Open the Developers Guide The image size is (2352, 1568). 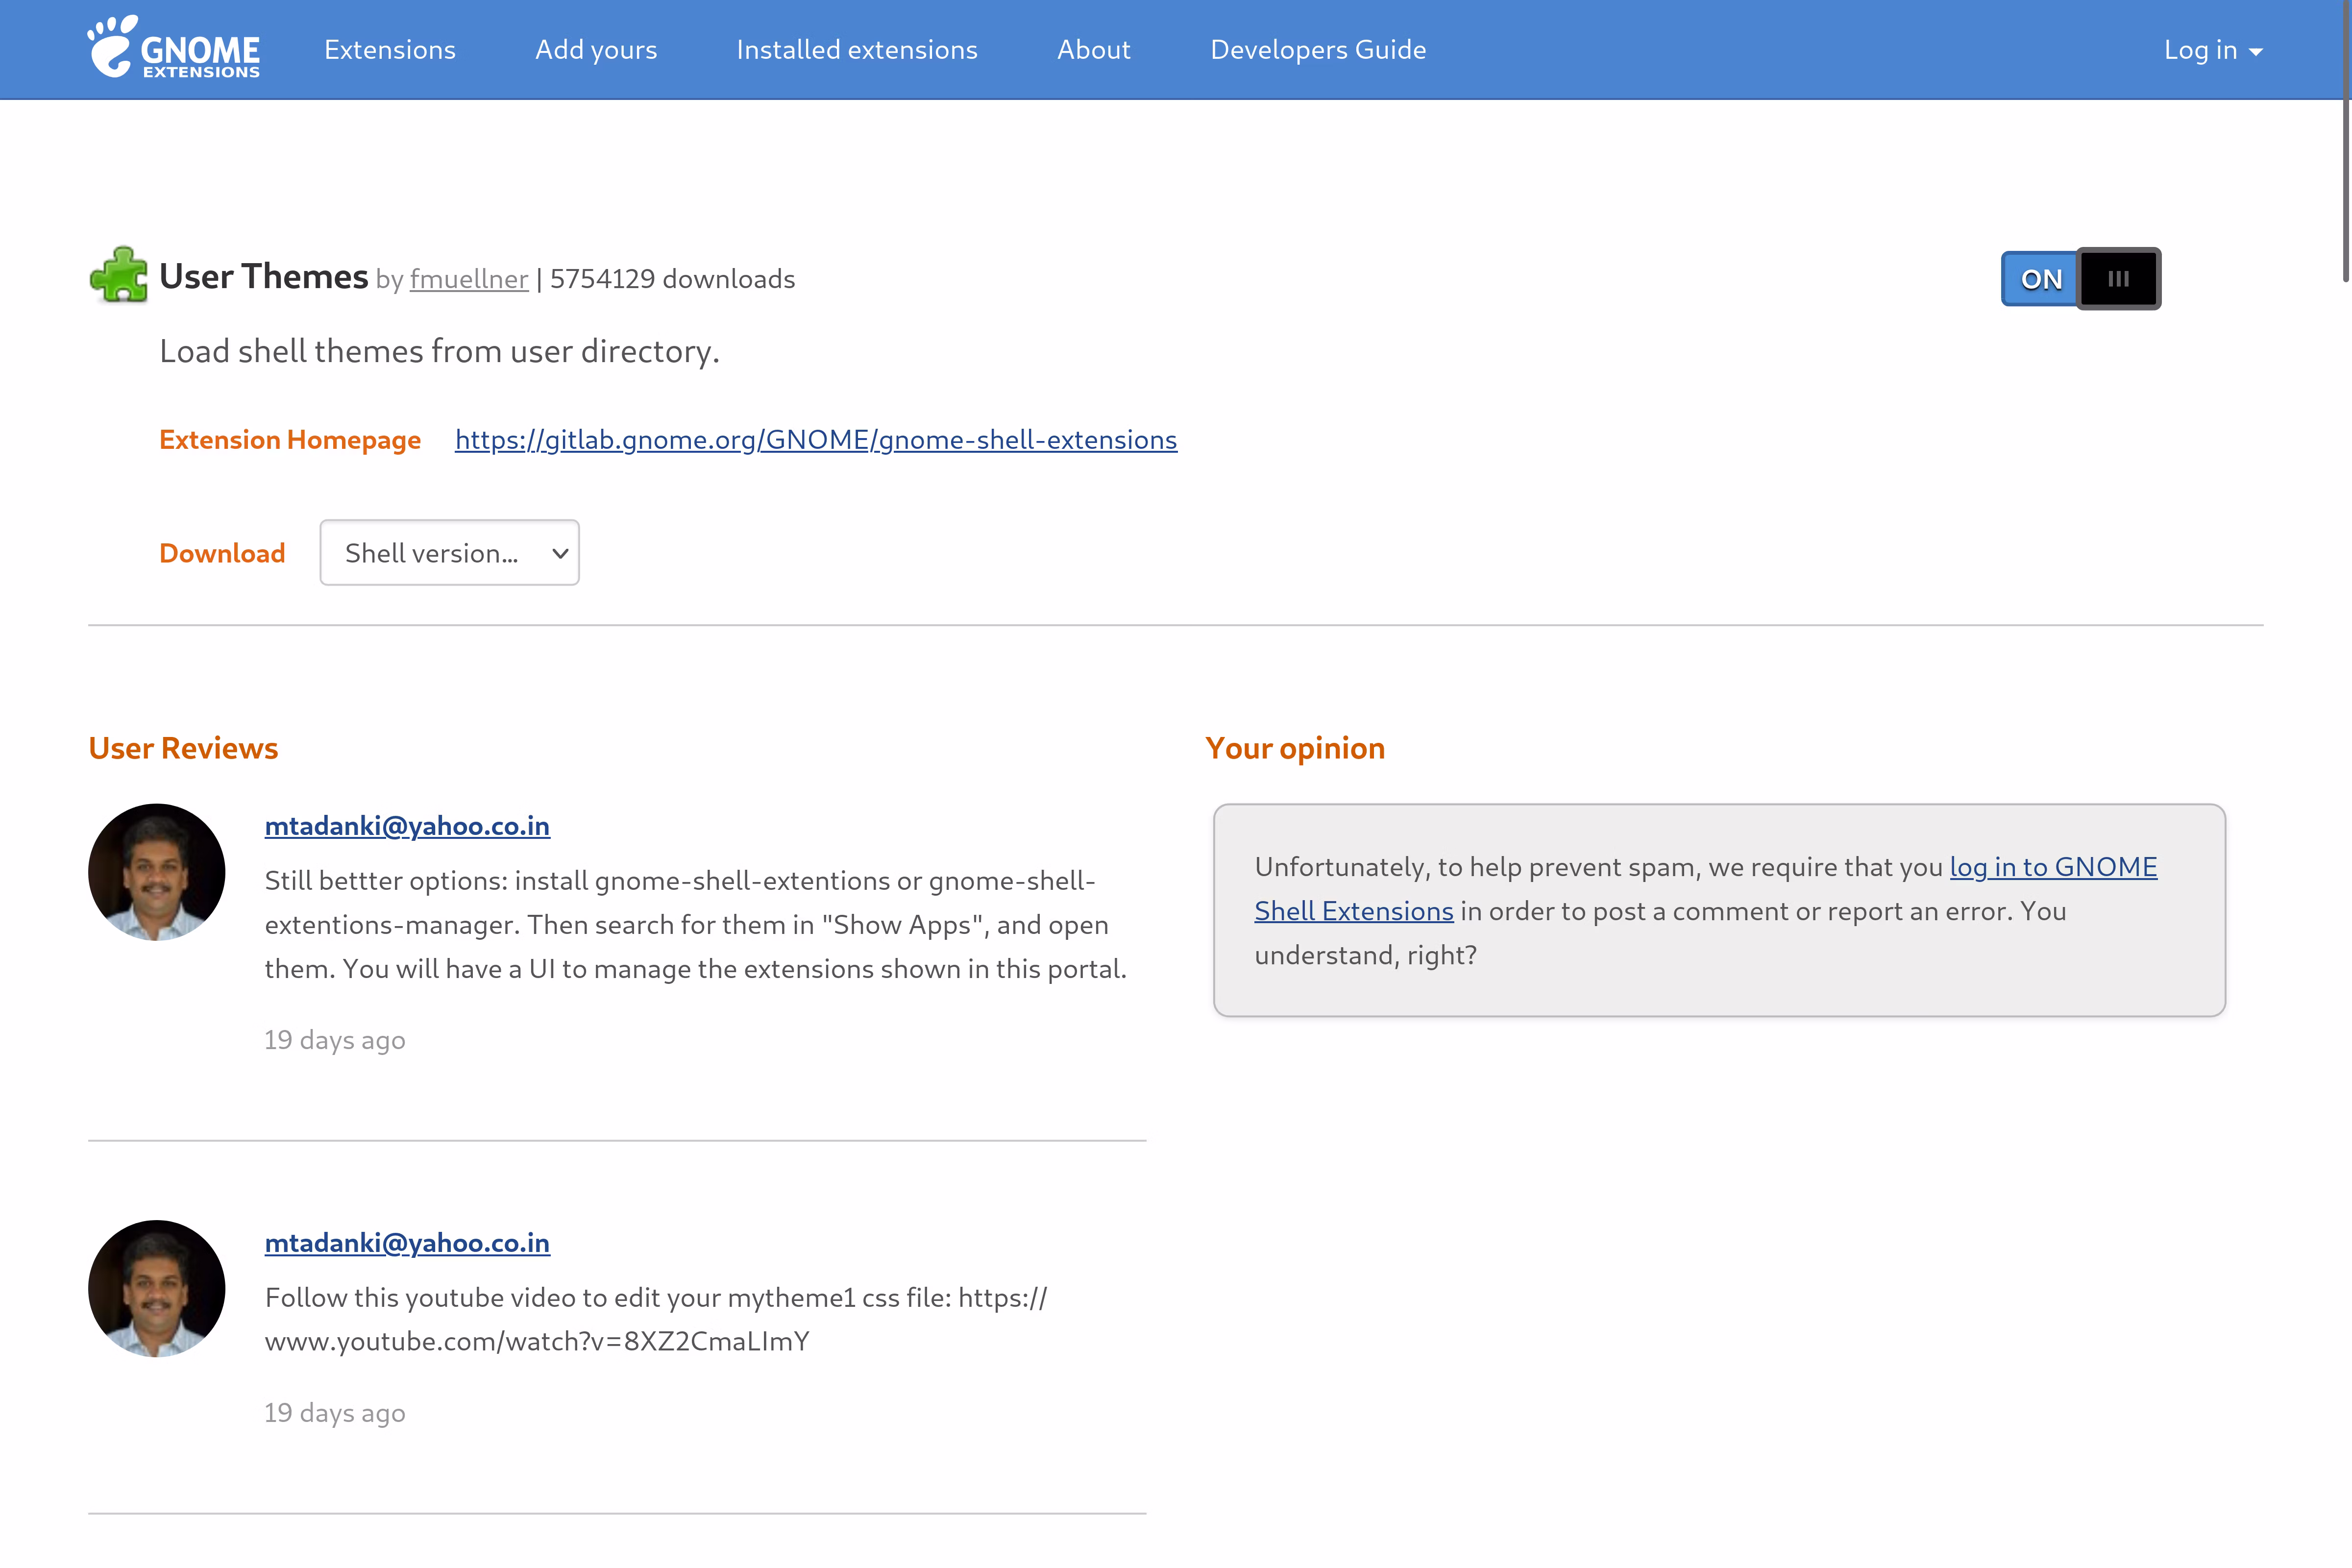(1318, 50)
